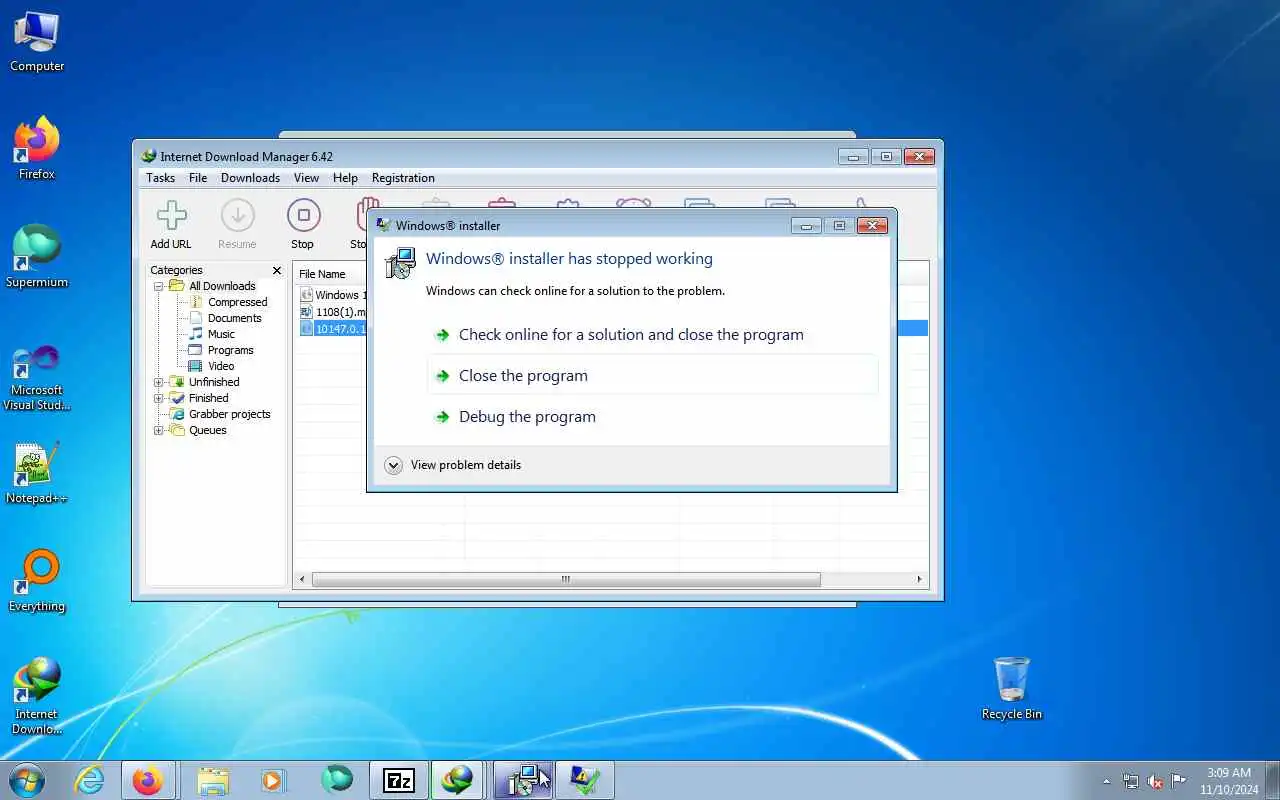Select the Finished category label
The height and width of the screenshot is (800, 1280).
coord(208,398)
